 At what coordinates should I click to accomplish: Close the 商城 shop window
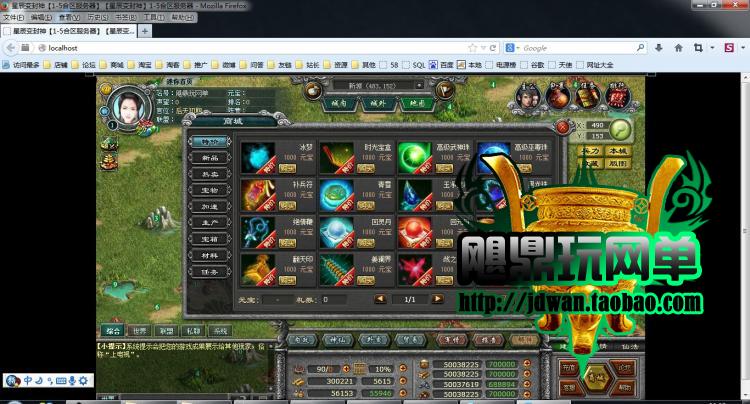(563, 127)
